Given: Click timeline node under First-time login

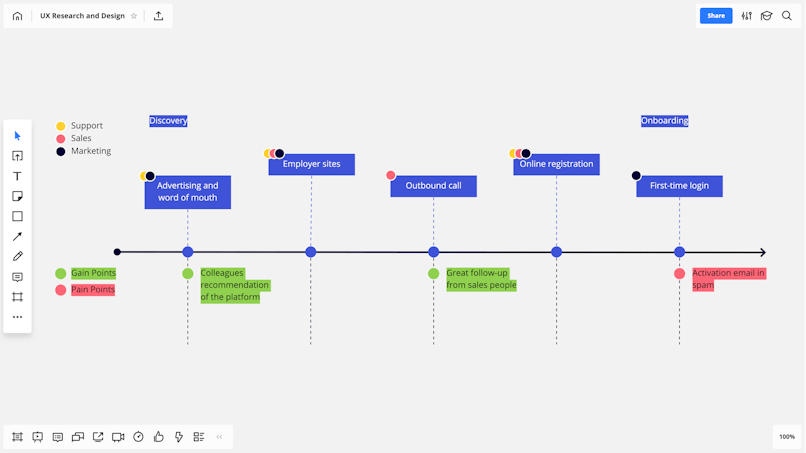Looking at the screenshot, I should [x=680, y=252].
